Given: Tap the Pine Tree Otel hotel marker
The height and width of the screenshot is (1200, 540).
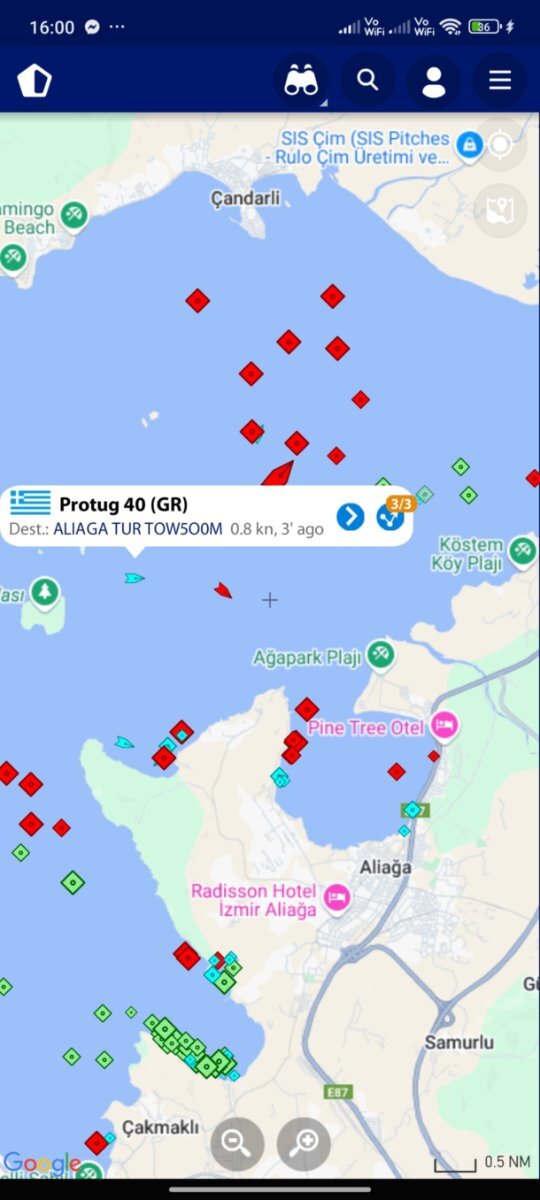Looking at the screenshot, I should coord(445,726).
